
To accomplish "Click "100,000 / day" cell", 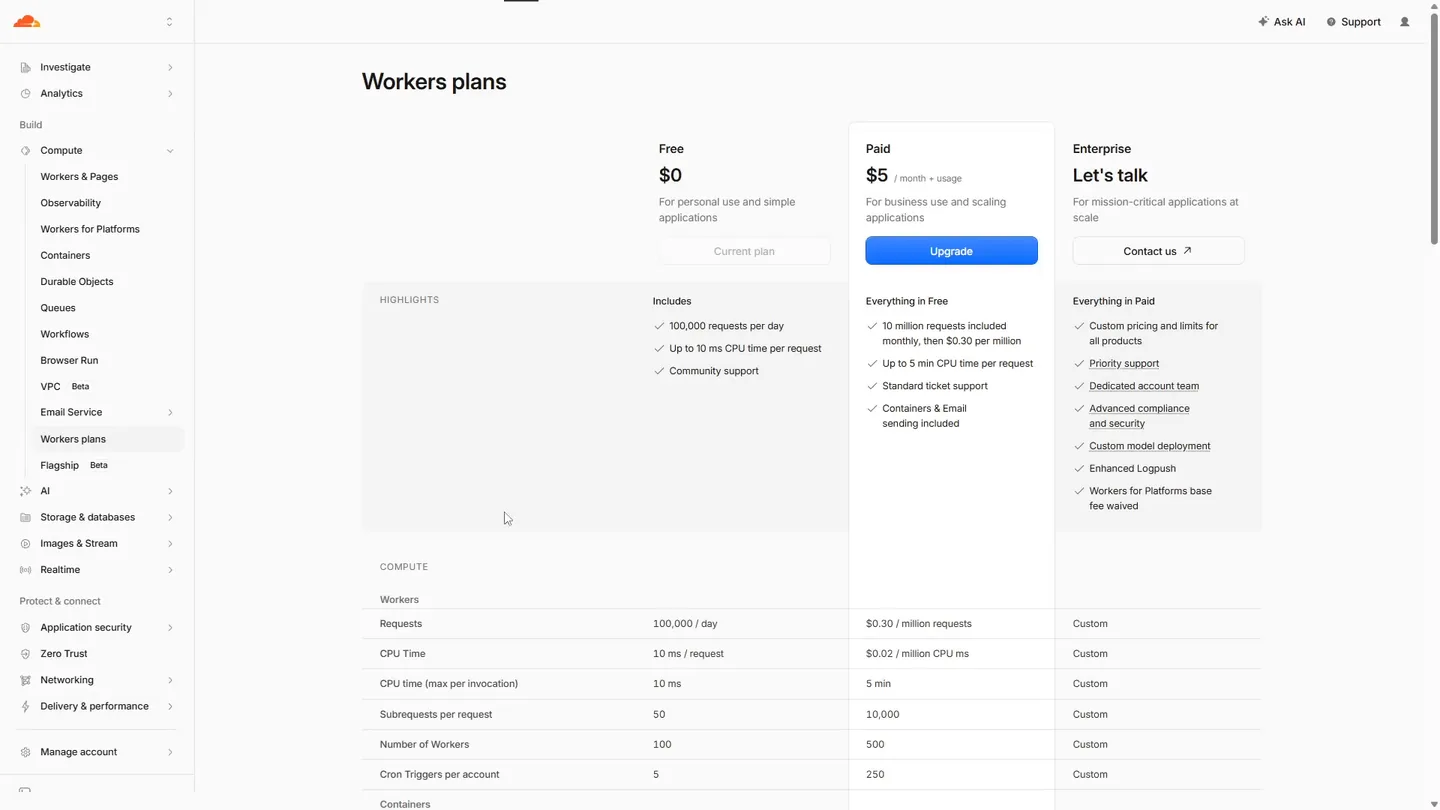I will (685, 624).
